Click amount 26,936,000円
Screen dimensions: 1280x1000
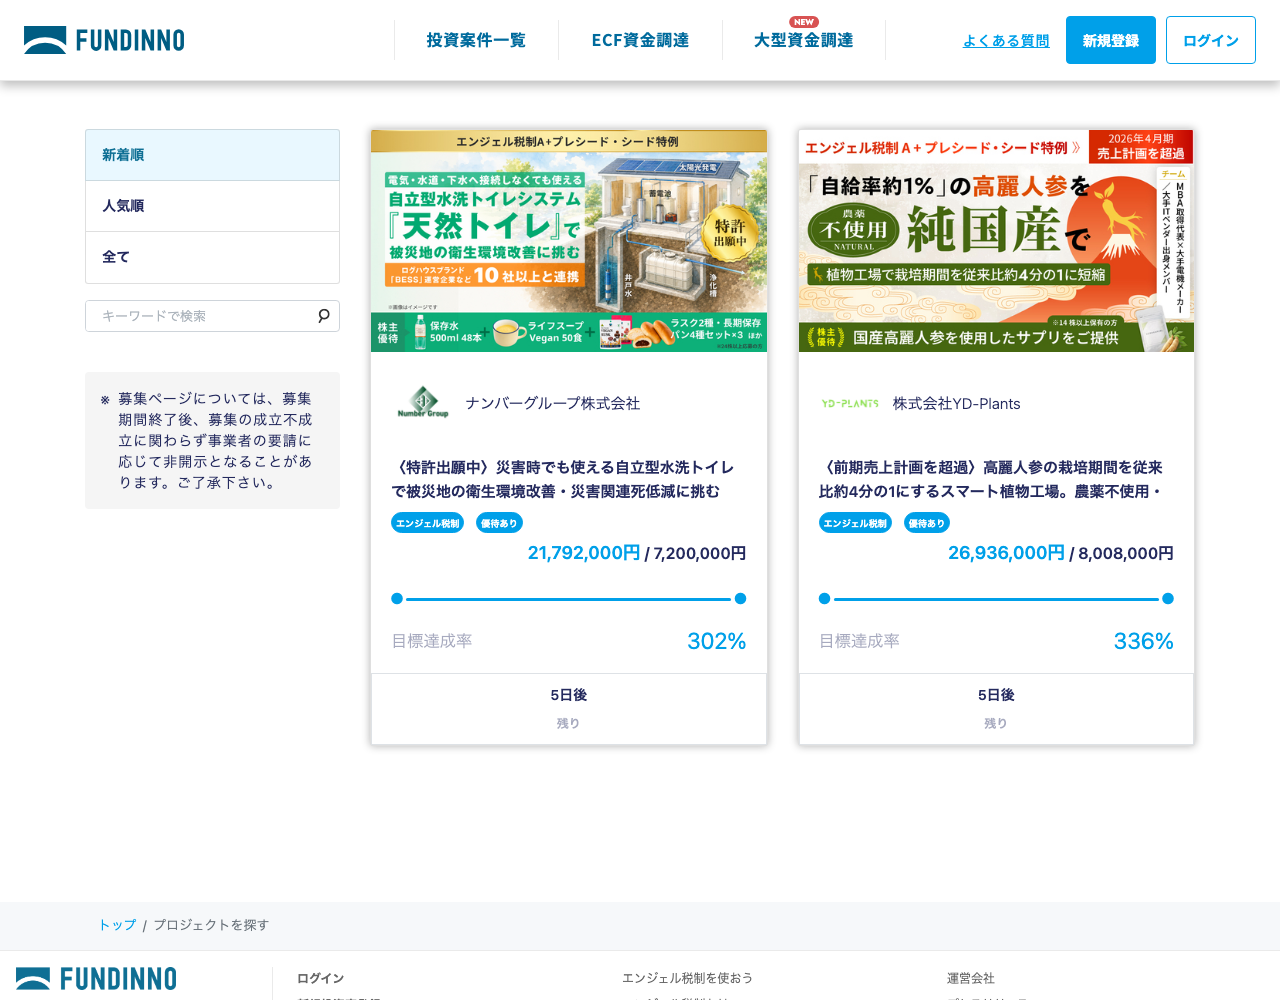(x=1007, y=553)
